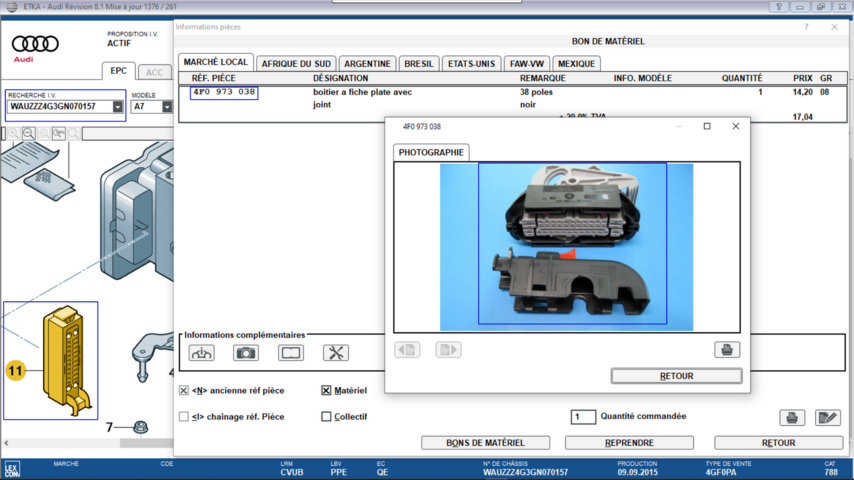Click the help question mark in title bar
Screen dimensions: 854x480
779,7
